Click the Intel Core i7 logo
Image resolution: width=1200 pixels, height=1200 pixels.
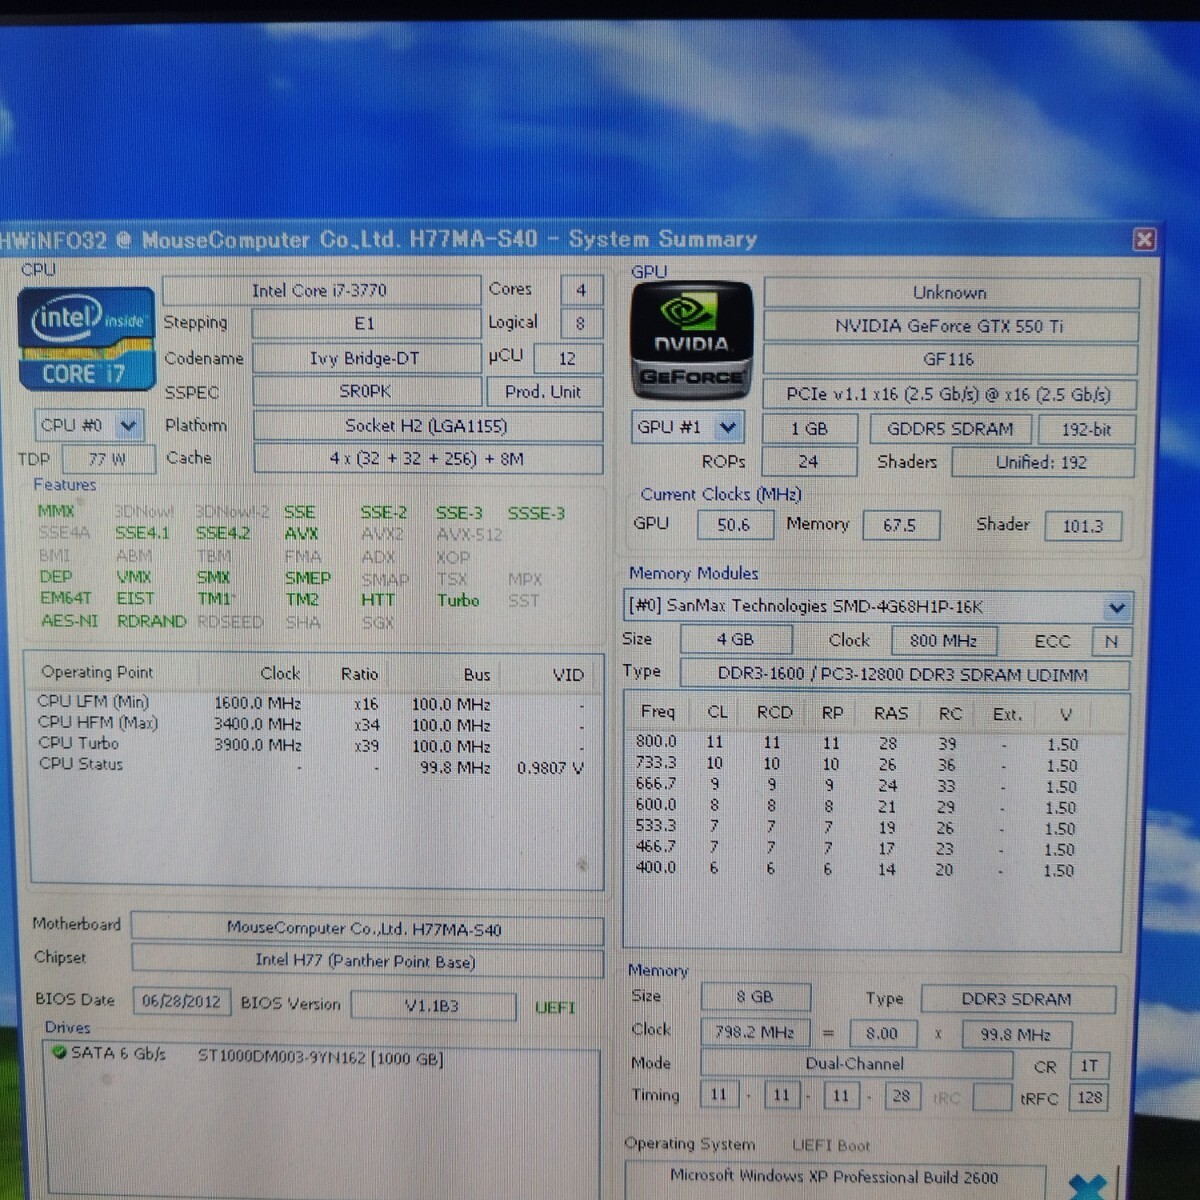pos(86,339)
